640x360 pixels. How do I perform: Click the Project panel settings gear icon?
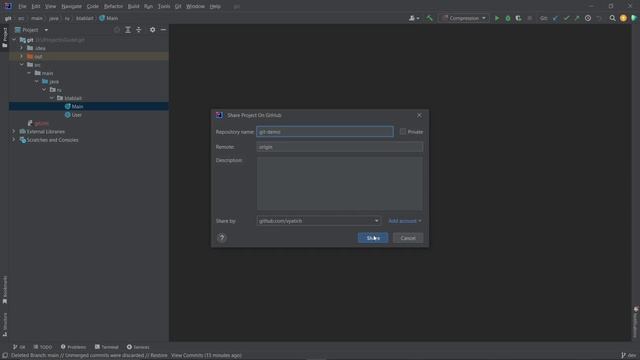tap(152, 30)
